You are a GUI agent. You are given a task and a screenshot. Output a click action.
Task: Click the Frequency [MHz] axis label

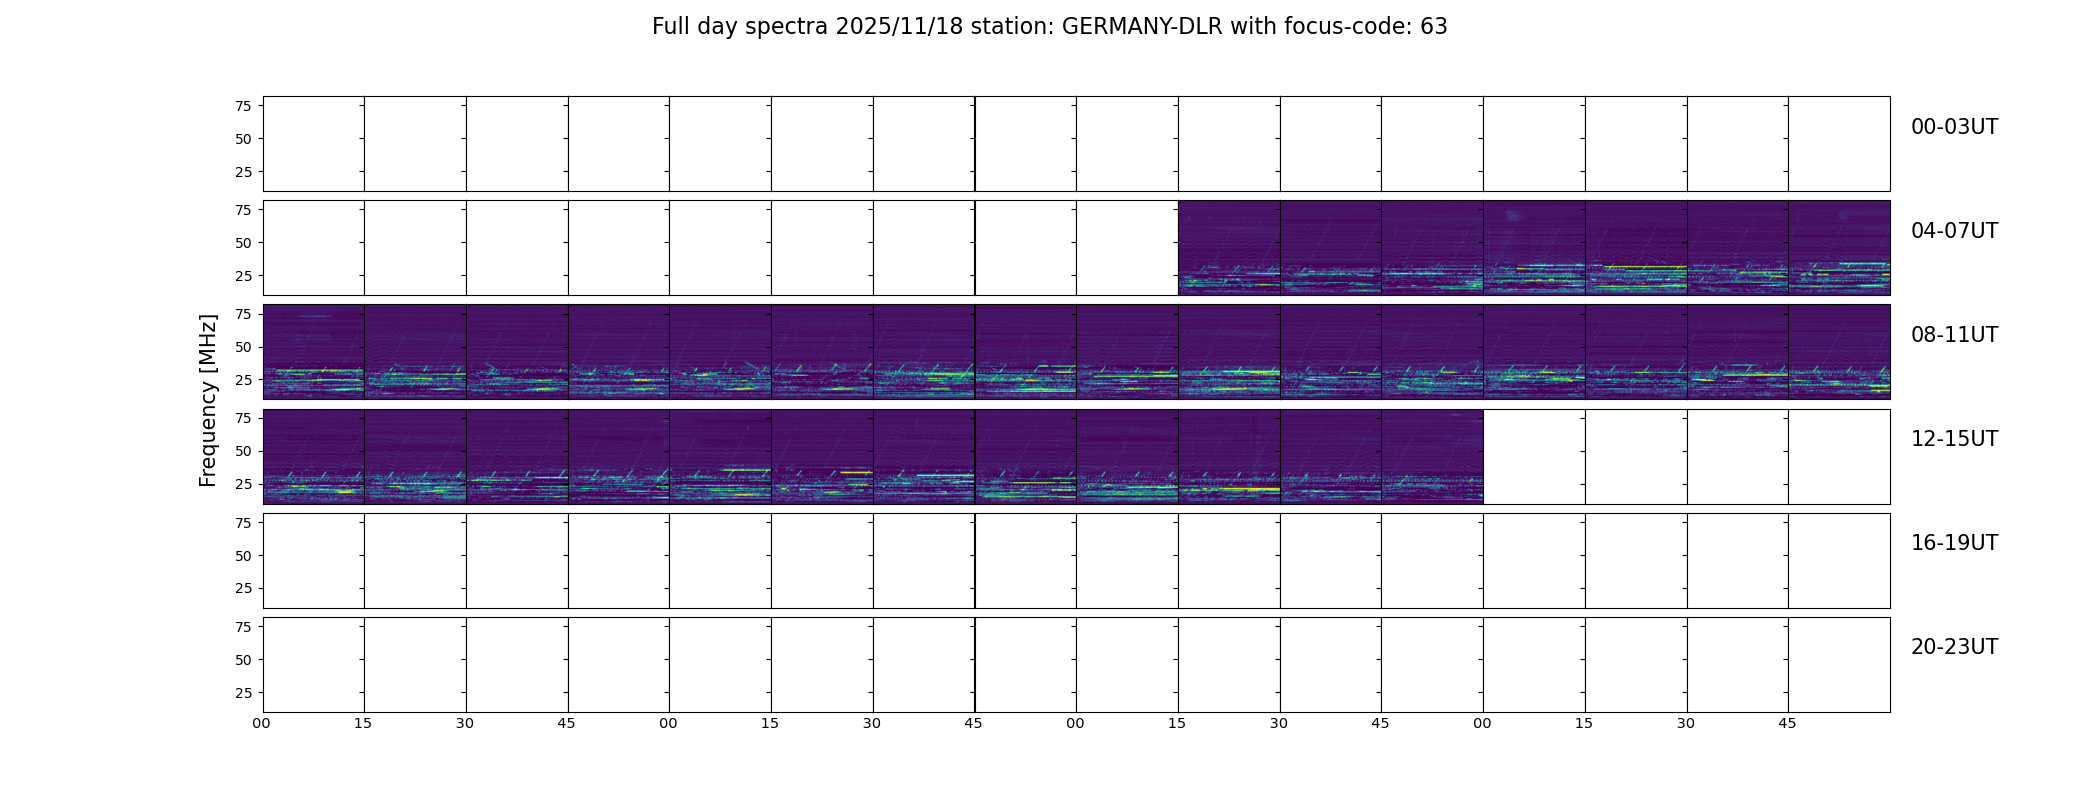click(x=208, y=401)
